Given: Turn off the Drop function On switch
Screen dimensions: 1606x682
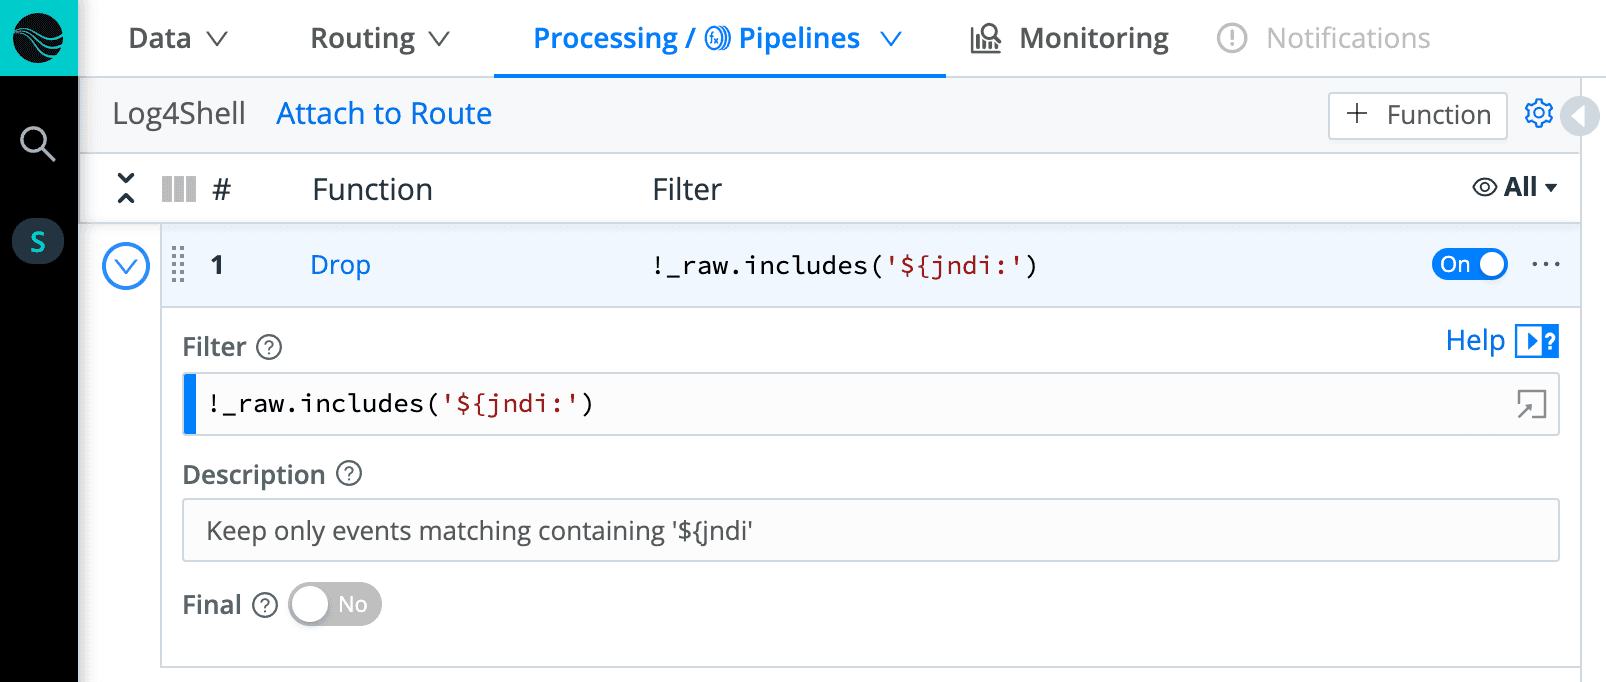Looking at the screenshot, I should (1469, 265).
